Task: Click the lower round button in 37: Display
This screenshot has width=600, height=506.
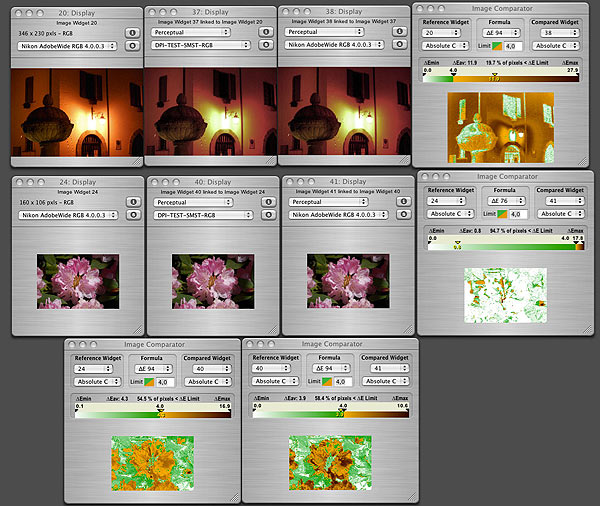Action: 266,45
